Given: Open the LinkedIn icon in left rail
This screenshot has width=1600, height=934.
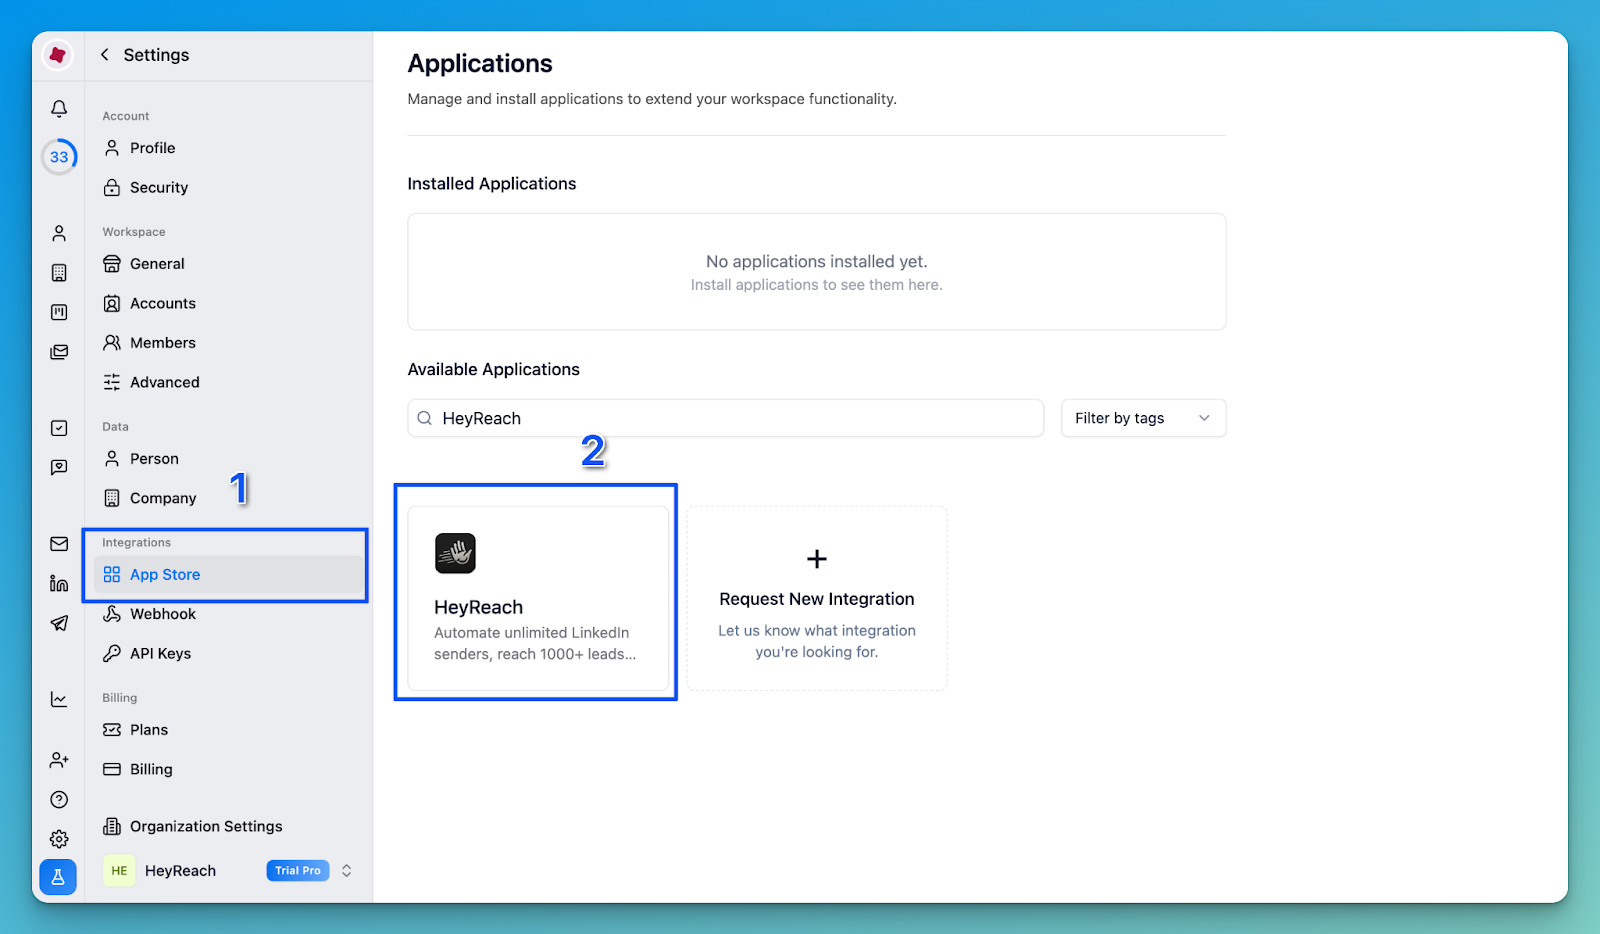Looking at the screenshot, I should (59, 583).
